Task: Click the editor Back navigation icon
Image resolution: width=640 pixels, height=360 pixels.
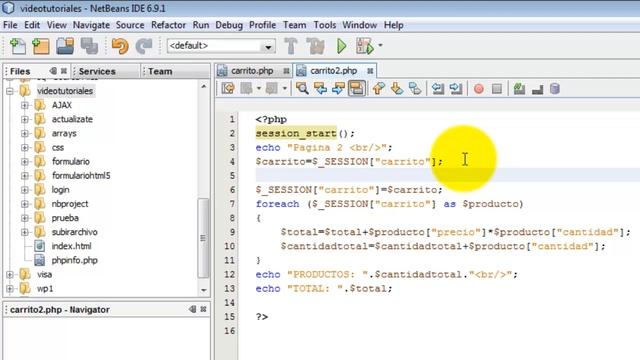Action: coord(247,89)
